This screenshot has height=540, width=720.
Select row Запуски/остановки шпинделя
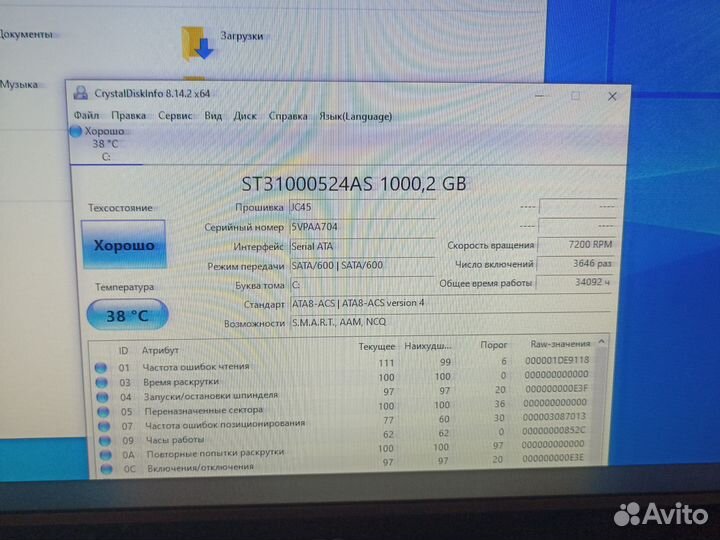coord(343,393)
